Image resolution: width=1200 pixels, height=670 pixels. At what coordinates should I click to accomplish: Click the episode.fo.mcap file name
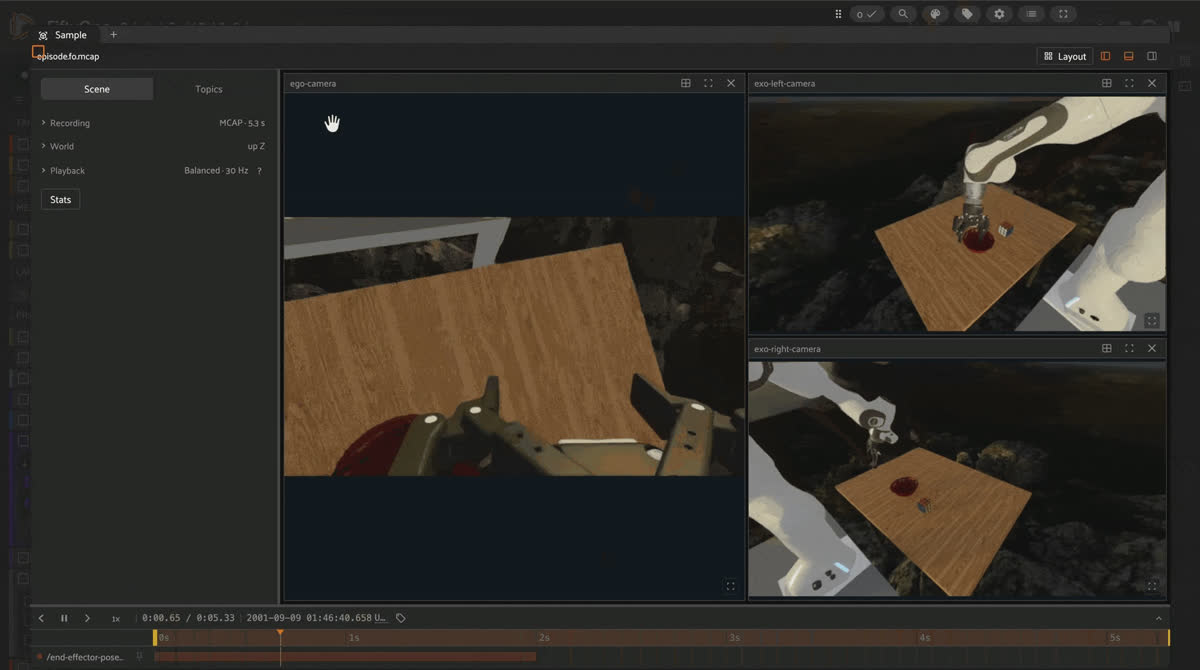[x=68, y=57]
